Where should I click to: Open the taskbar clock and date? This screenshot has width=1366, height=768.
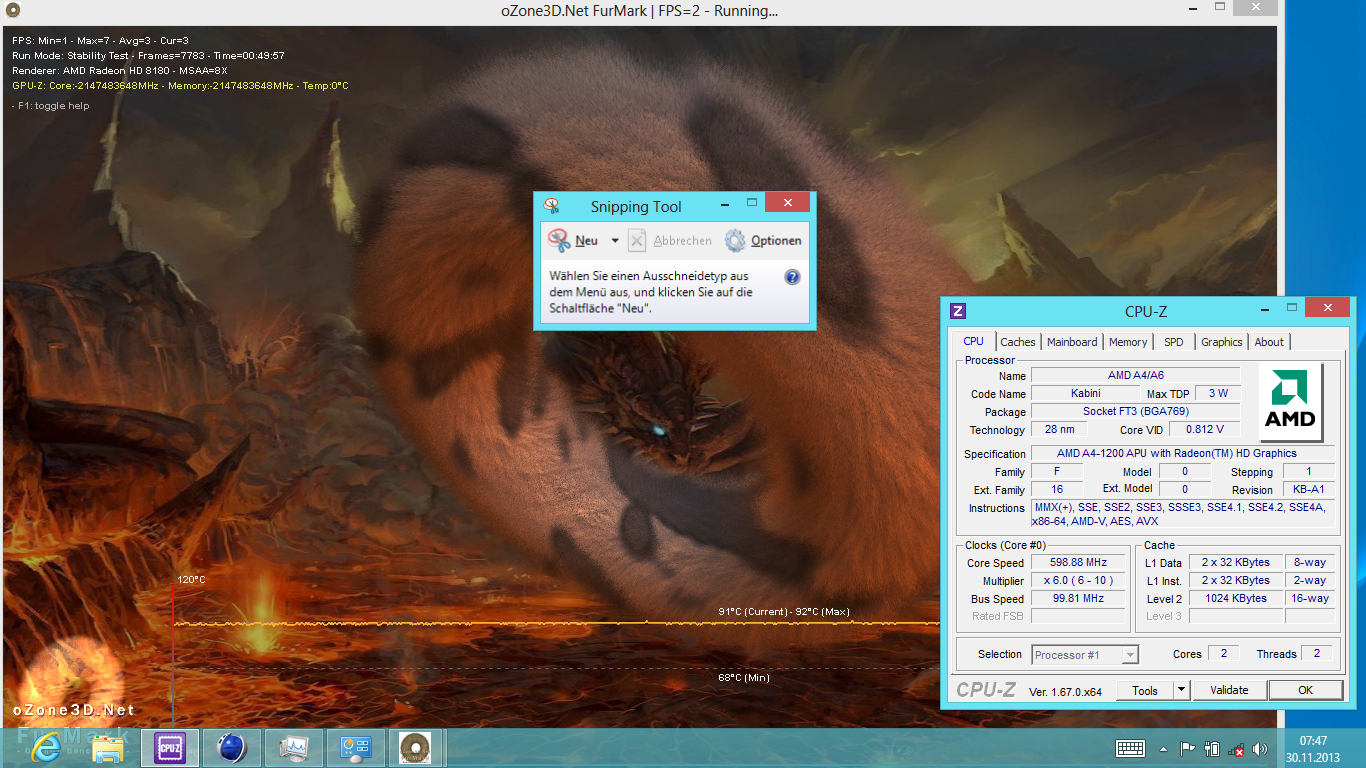point(1313,749)
